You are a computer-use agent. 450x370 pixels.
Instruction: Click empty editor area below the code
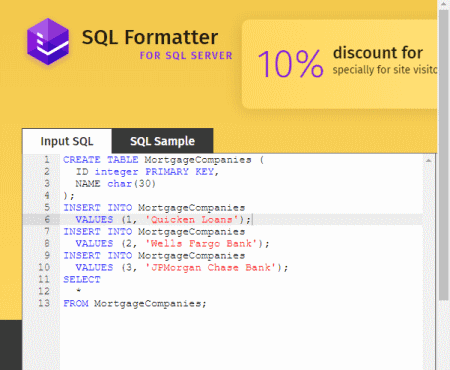[x=240, y=340]
